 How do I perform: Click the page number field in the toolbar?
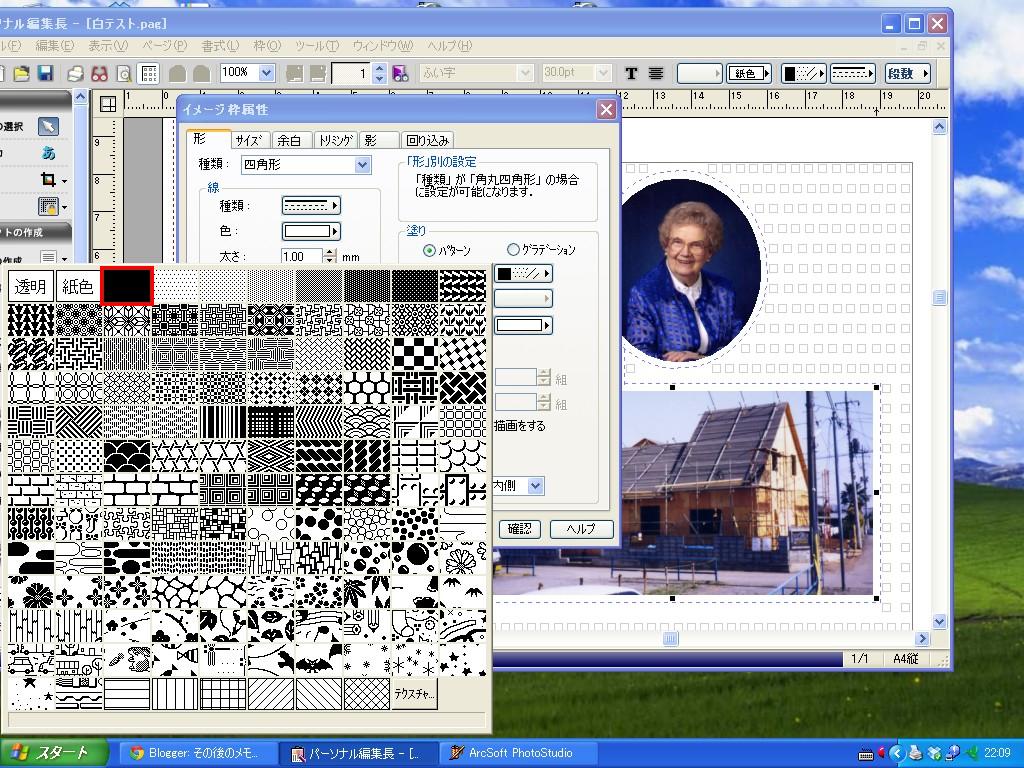[351, 73]
